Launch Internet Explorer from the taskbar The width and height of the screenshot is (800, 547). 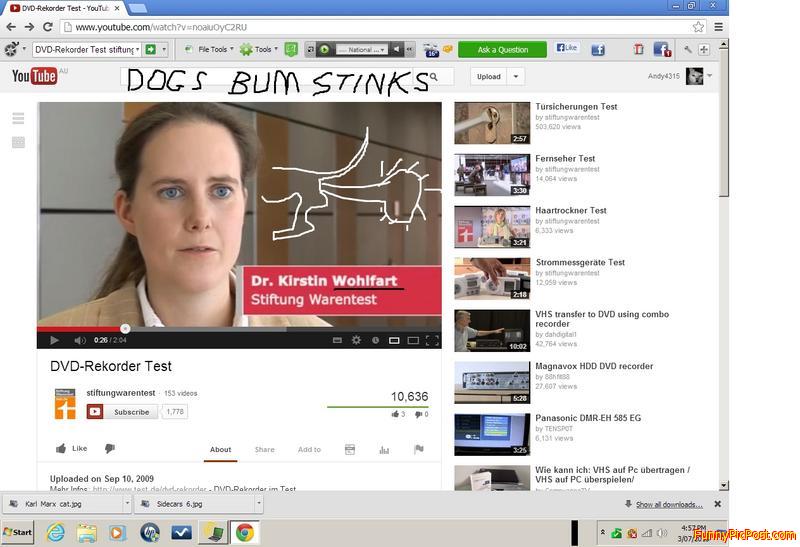[56, 533]
